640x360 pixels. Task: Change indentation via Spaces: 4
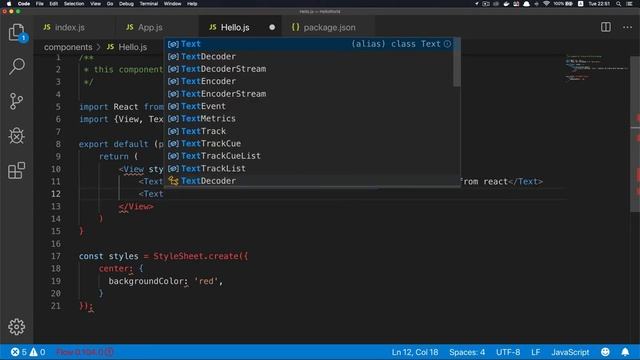[x=467, y=352]
